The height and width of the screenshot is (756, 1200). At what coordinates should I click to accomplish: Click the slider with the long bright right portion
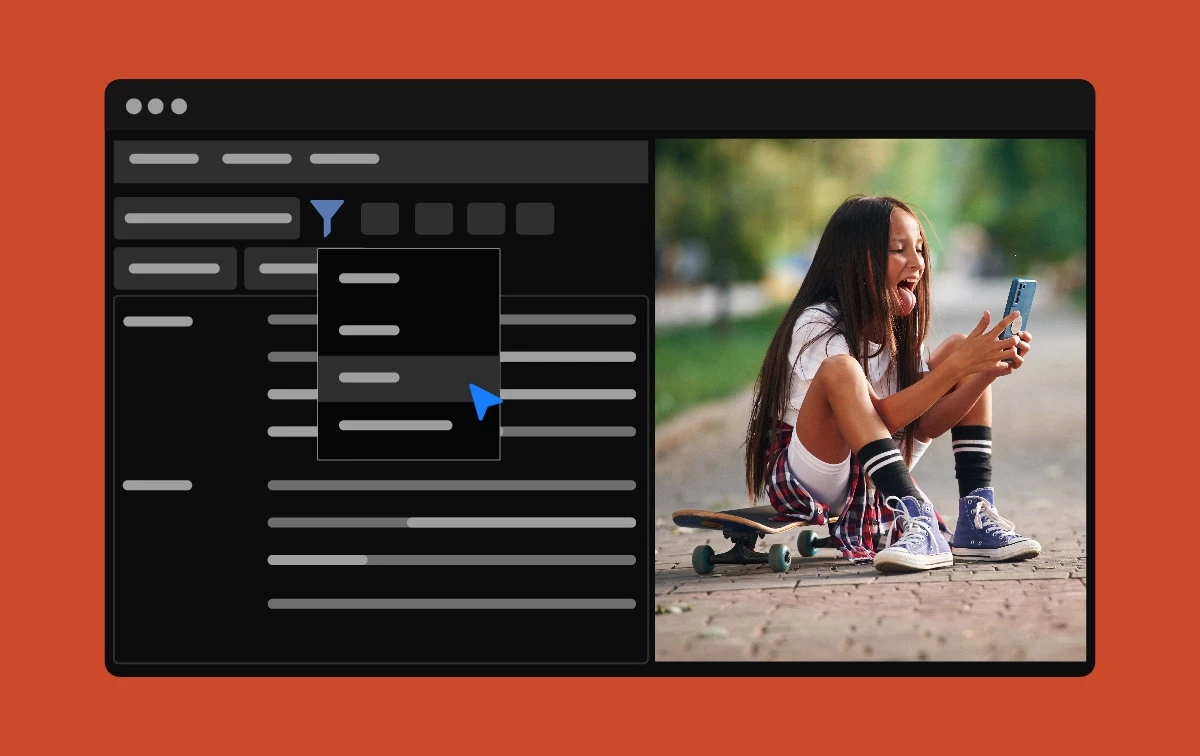(x=452, y=522)
